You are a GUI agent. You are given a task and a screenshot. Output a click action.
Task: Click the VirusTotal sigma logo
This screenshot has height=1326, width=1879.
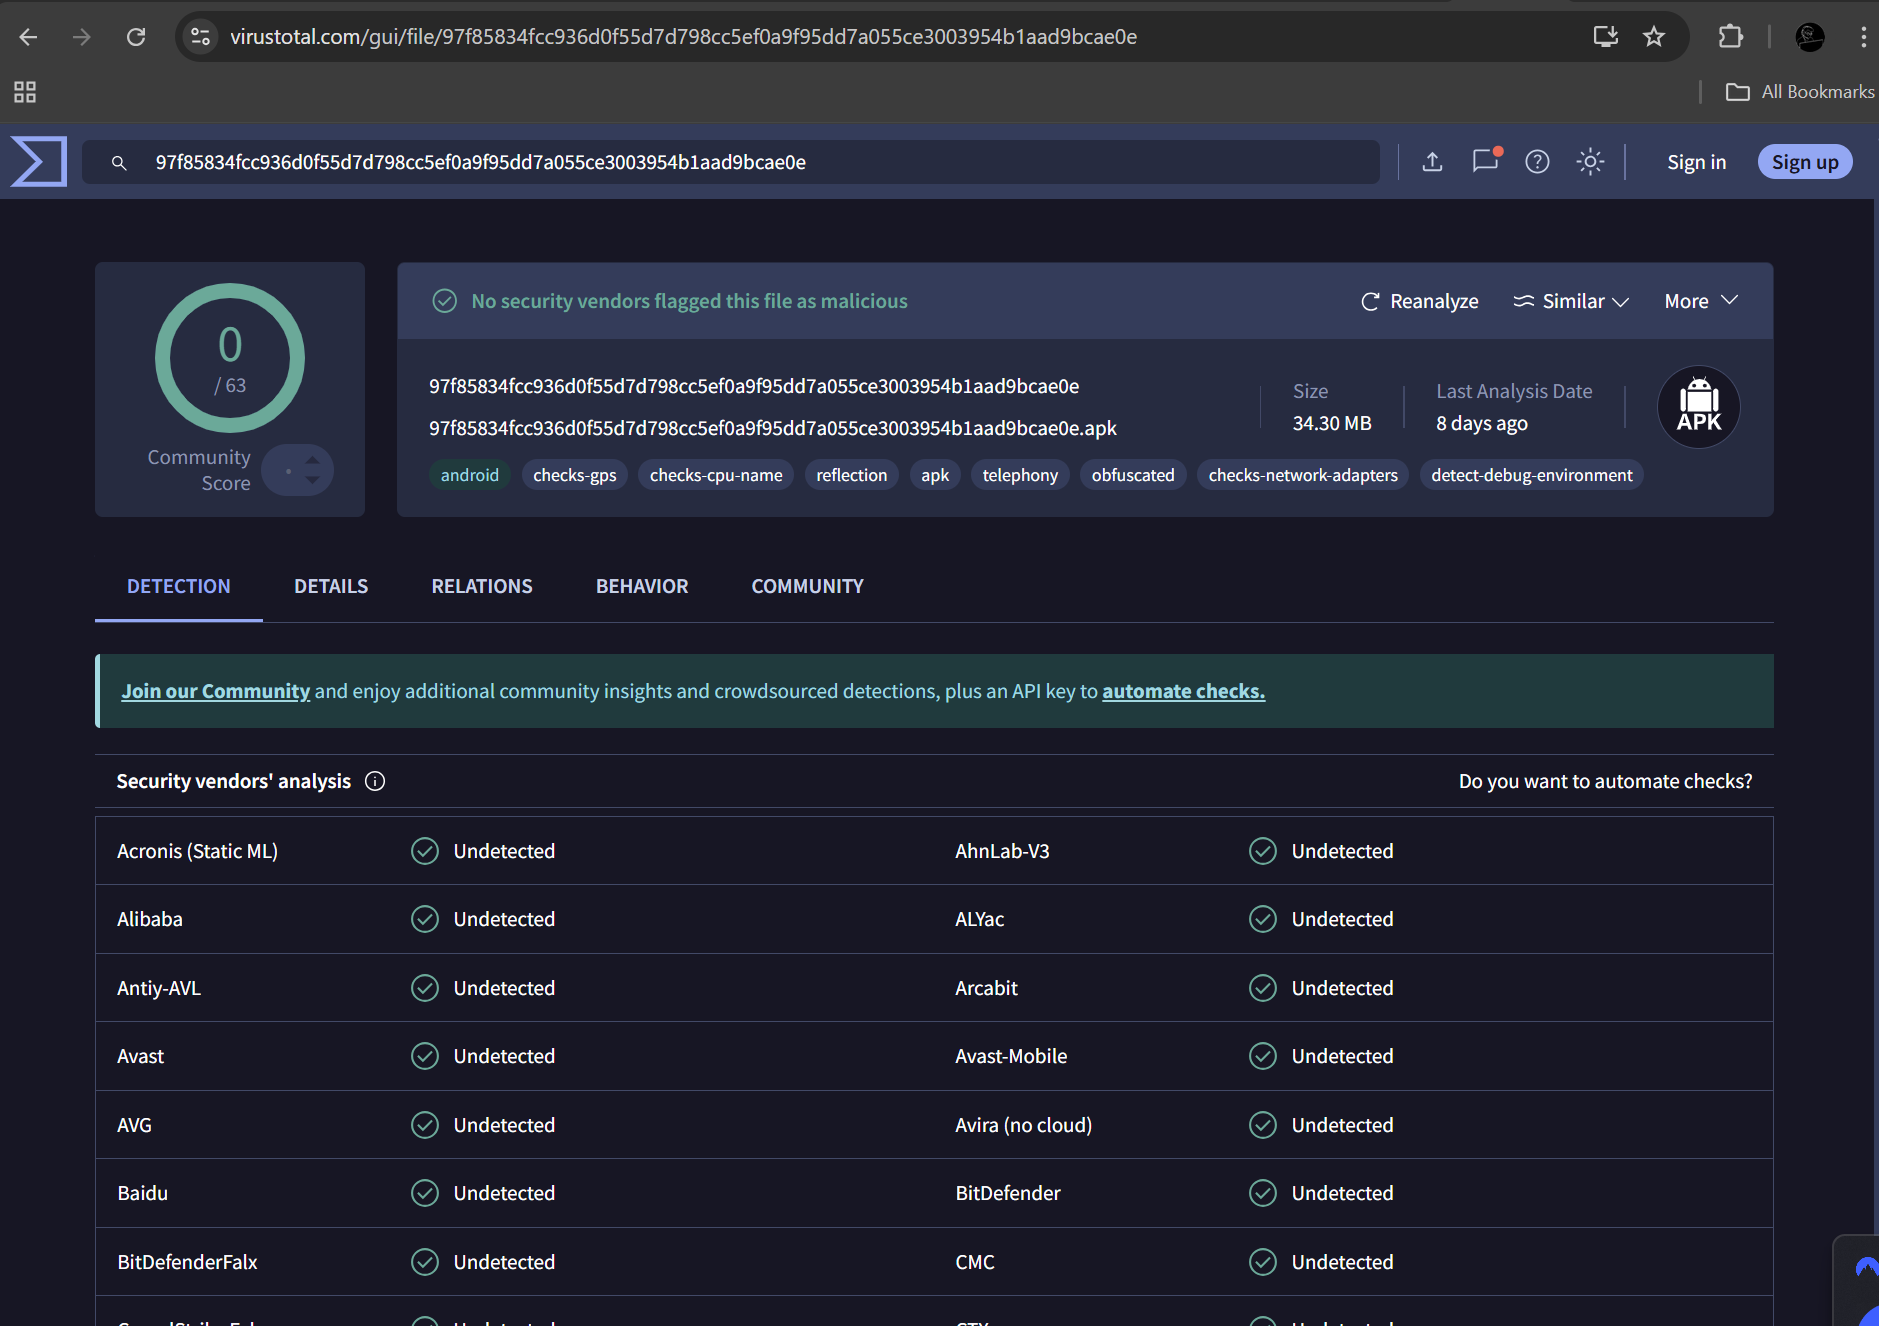(39, 161)
